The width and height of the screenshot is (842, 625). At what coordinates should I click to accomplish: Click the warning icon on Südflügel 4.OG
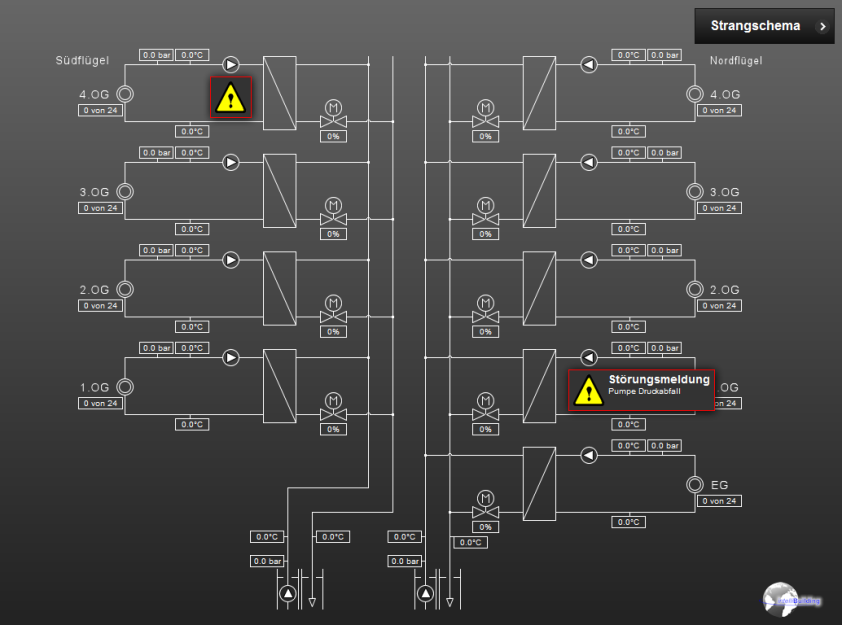coord(230,97)
